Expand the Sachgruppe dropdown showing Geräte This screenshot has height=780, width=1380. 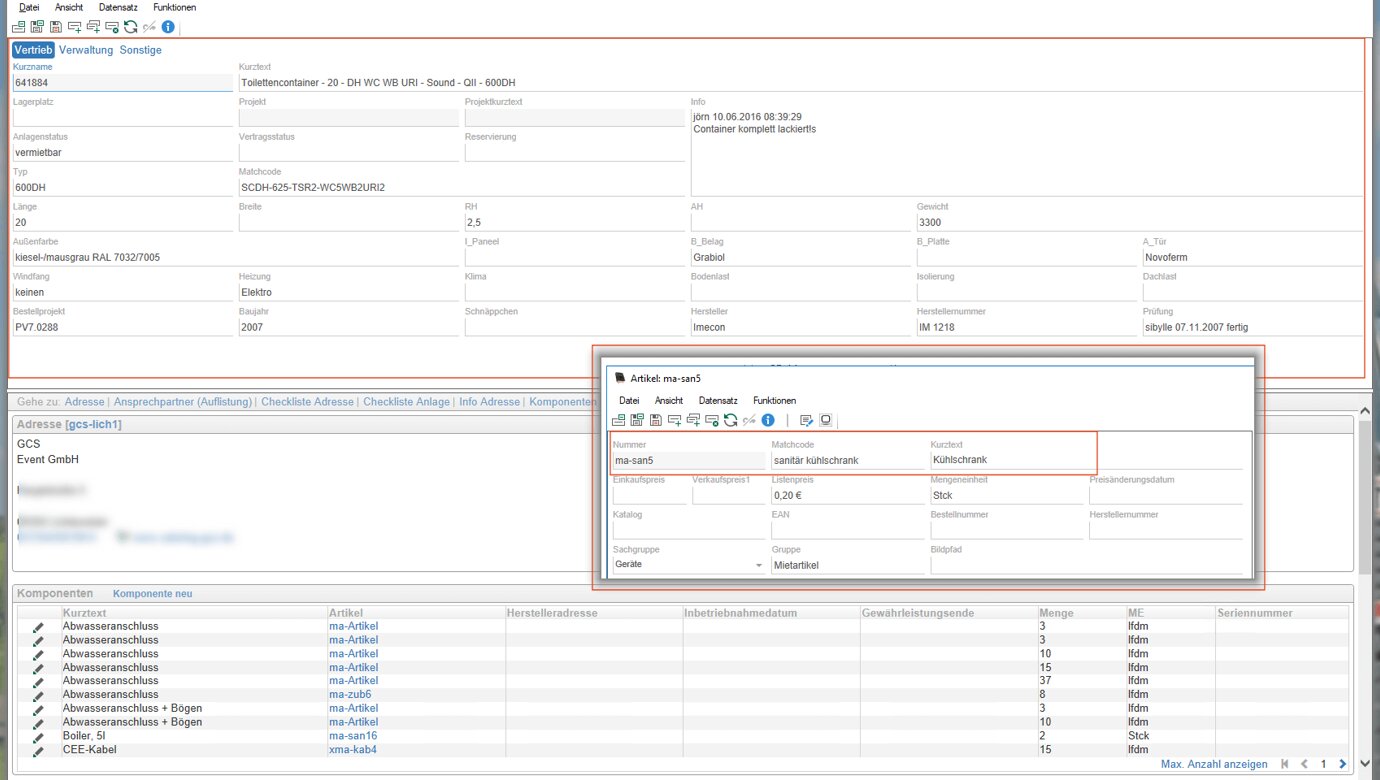(x=758, y=565)
